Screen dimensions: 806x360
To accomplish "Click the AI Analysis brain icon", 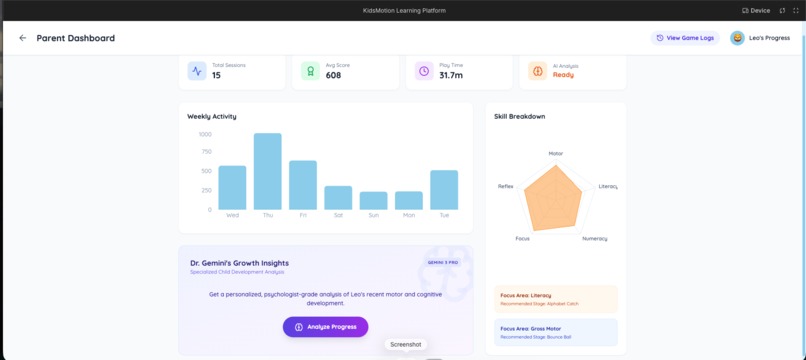I will coord(538,71).
